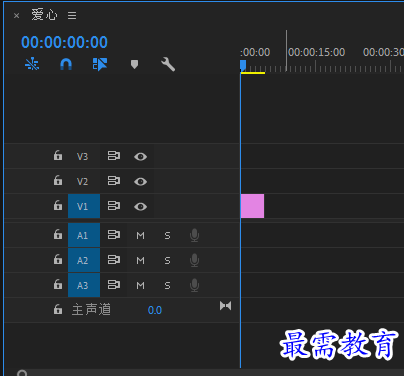The image size is (404, 376).
Task: Toggle sync lock for A2
Action: tap(114, 260)
